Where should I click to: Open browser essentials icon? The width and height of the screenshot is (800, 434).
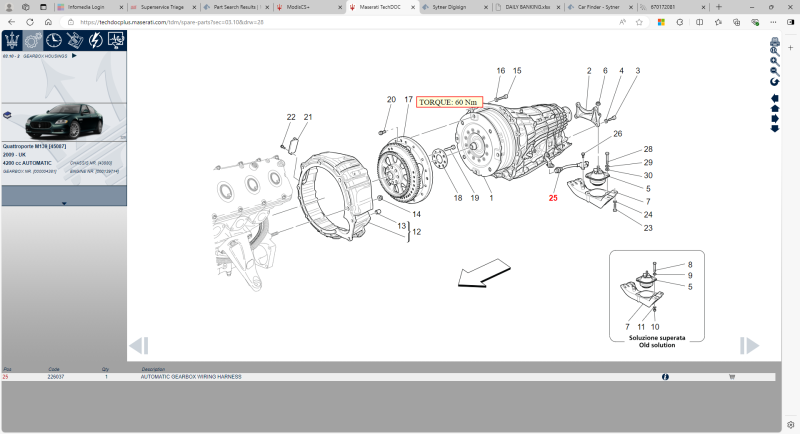coord(755,22)
